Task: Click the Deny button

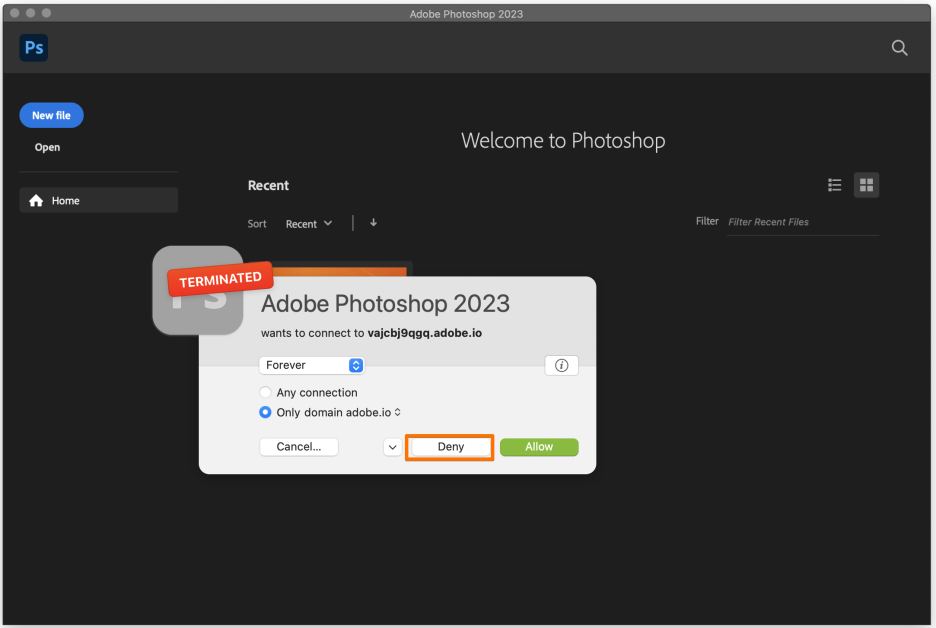Action: [x=450, y=447]
